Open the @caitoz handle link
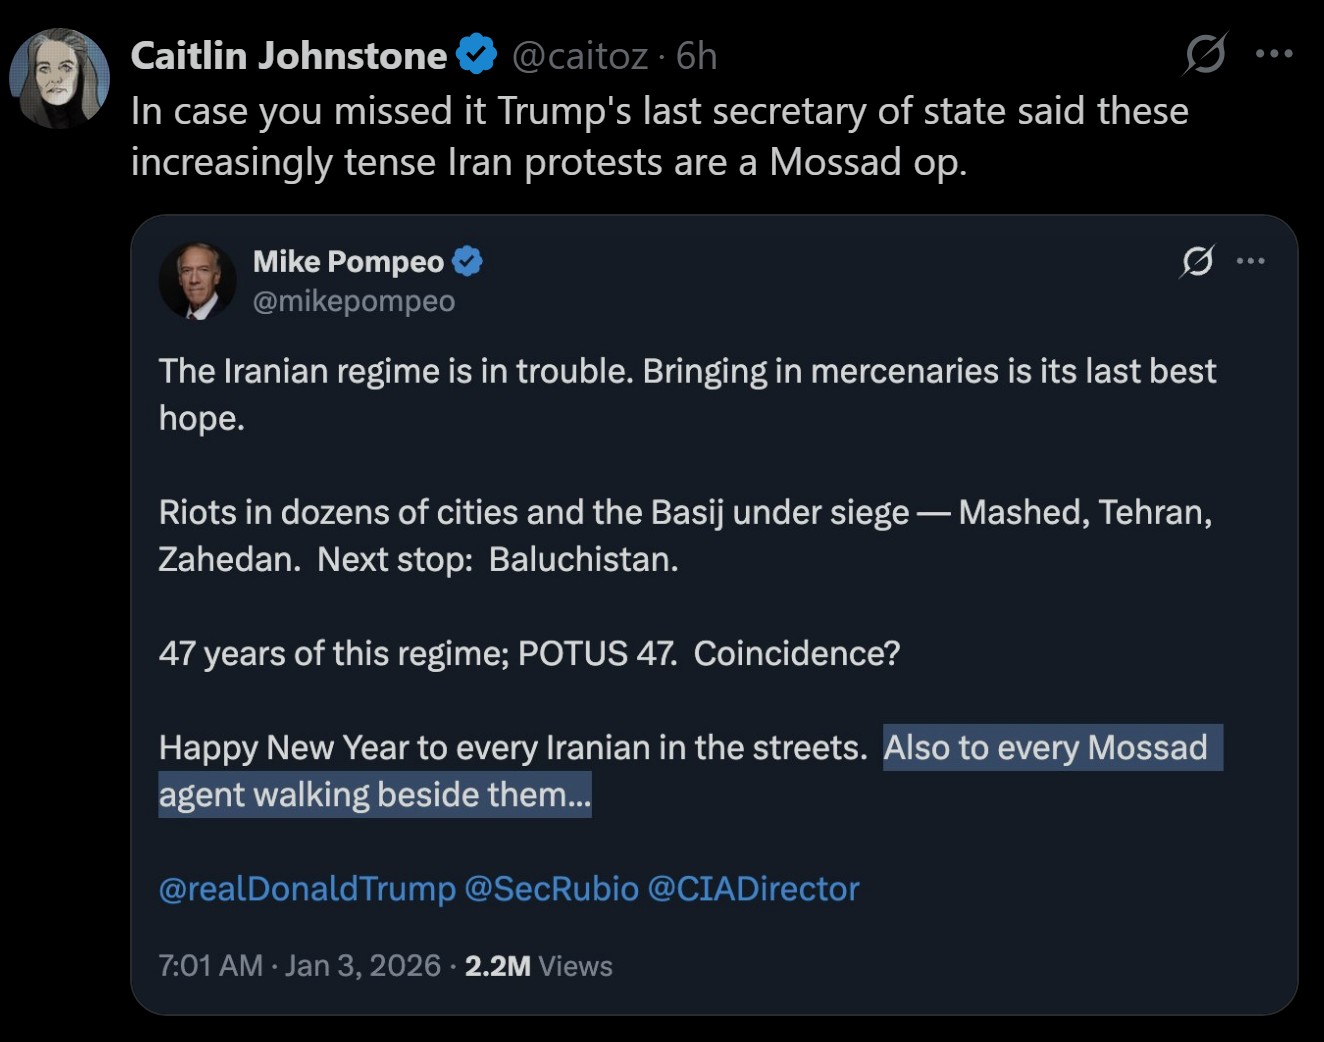 (x=579, y=56)
